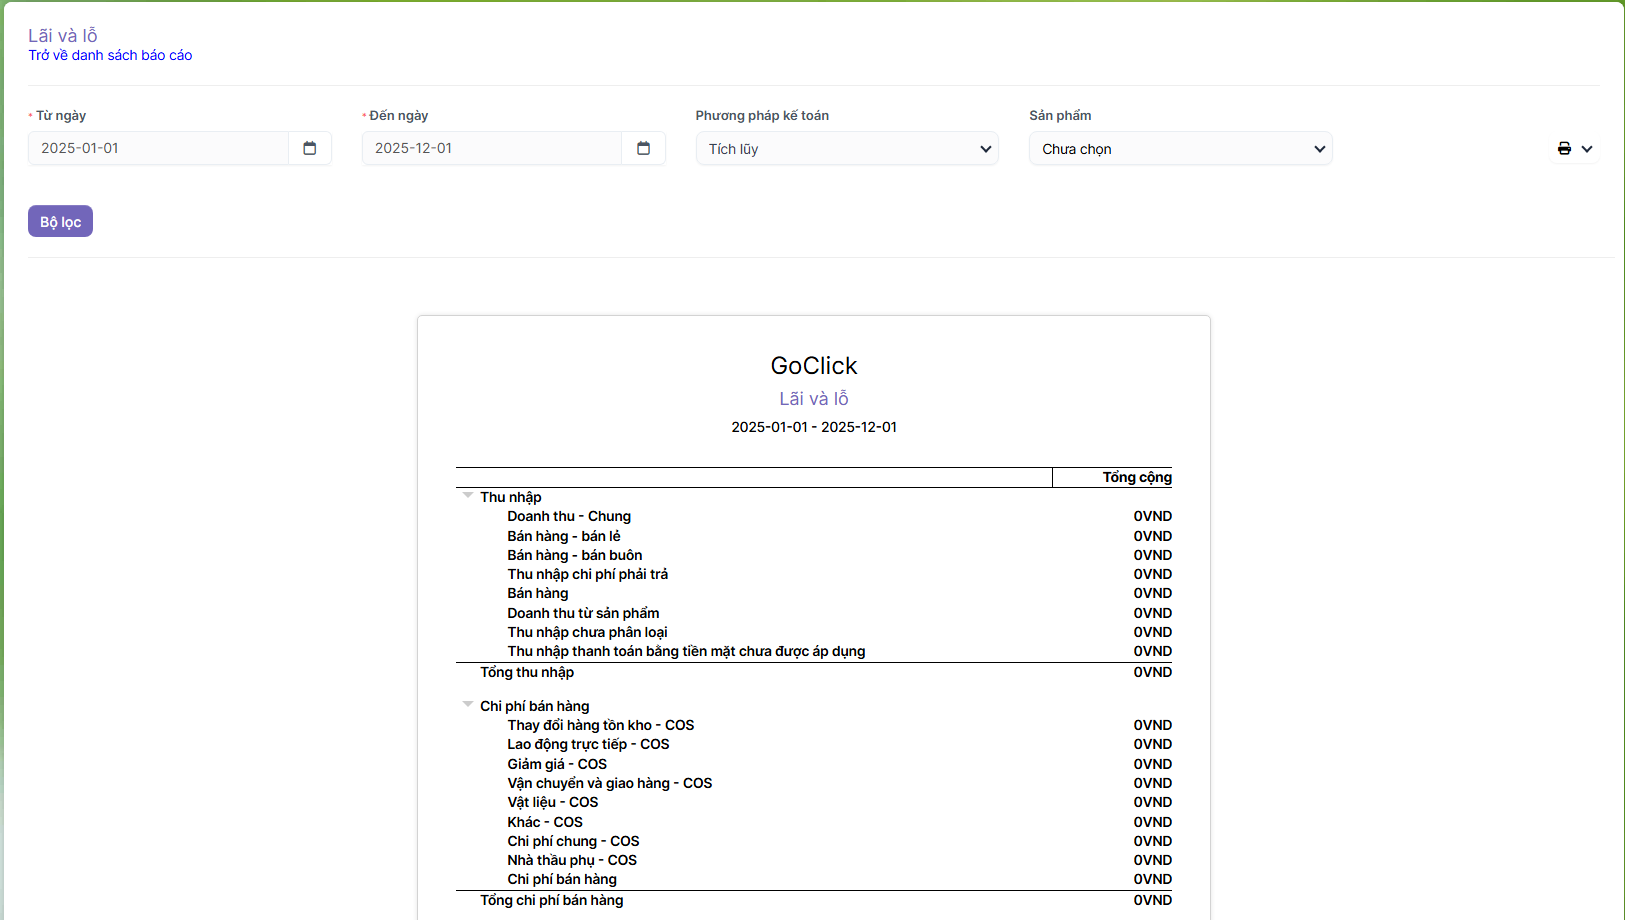Click the Bộ lọc filter button
The width and height of the screenshot is (1625, 920).
coord(60,221)
